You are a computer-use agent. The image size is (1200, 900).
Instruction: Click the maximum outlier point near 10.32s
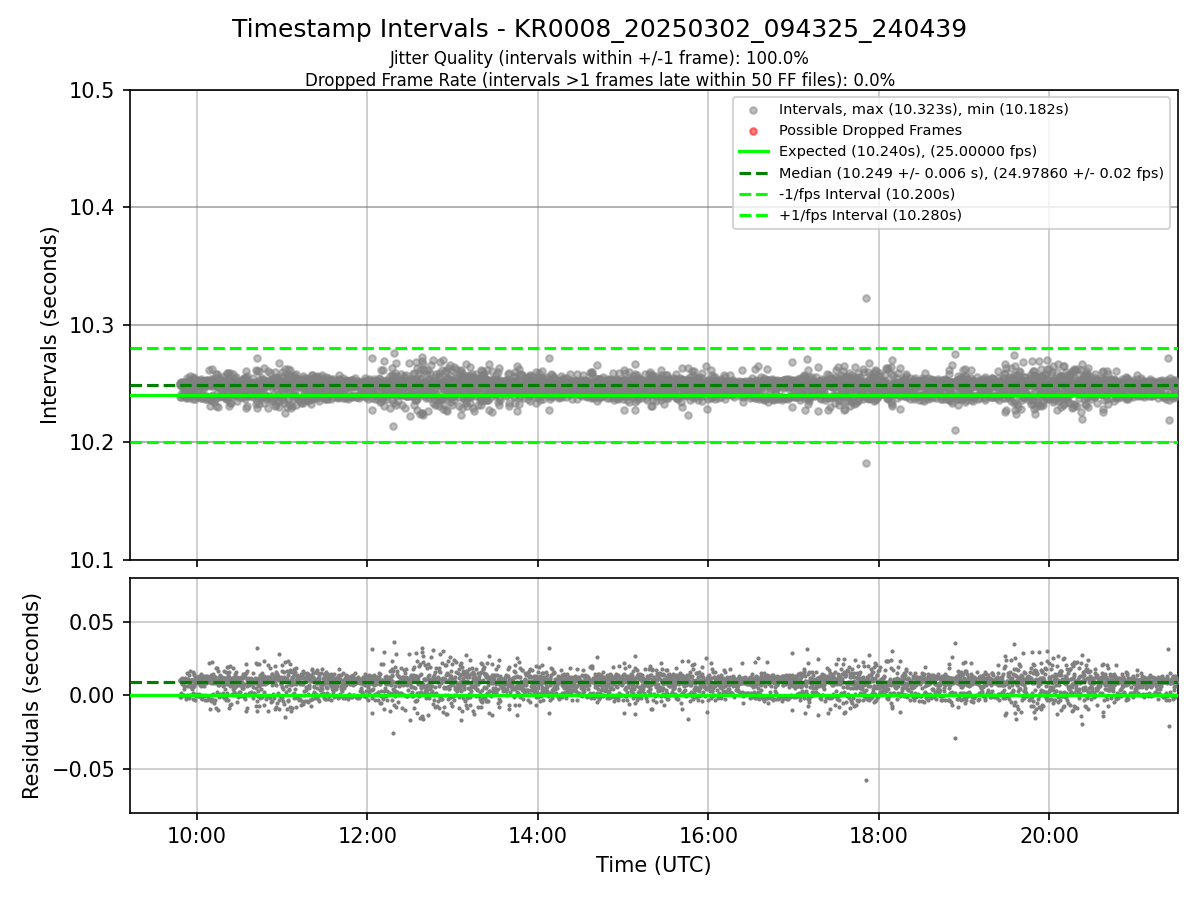pyautogui.click(x=866, y=298)
